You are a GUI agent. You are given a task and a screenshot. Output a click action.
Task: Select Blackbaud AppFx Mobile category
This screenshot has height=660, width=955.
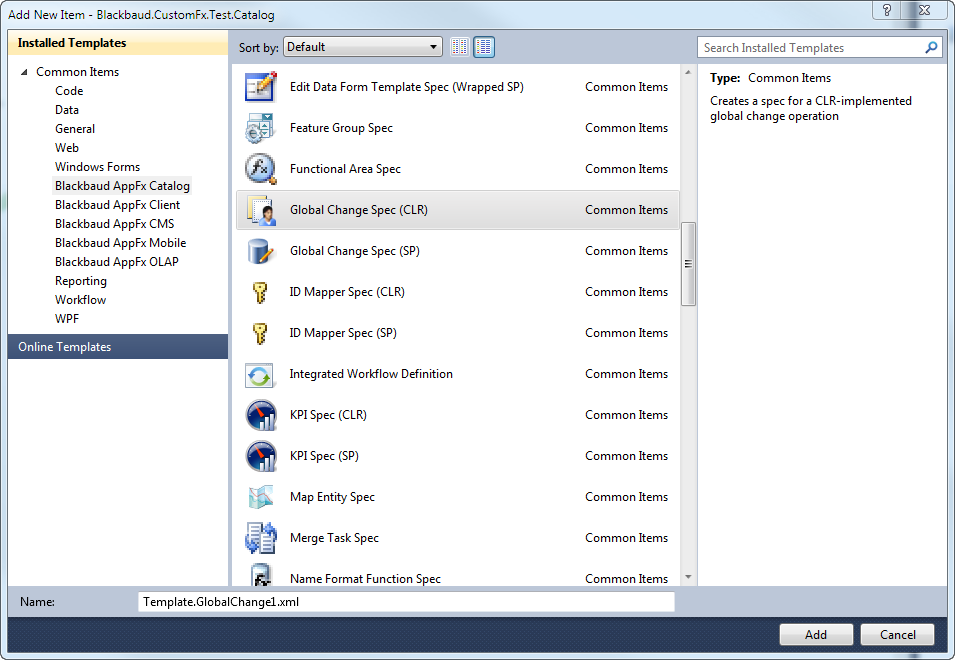[x=121, y=242]
